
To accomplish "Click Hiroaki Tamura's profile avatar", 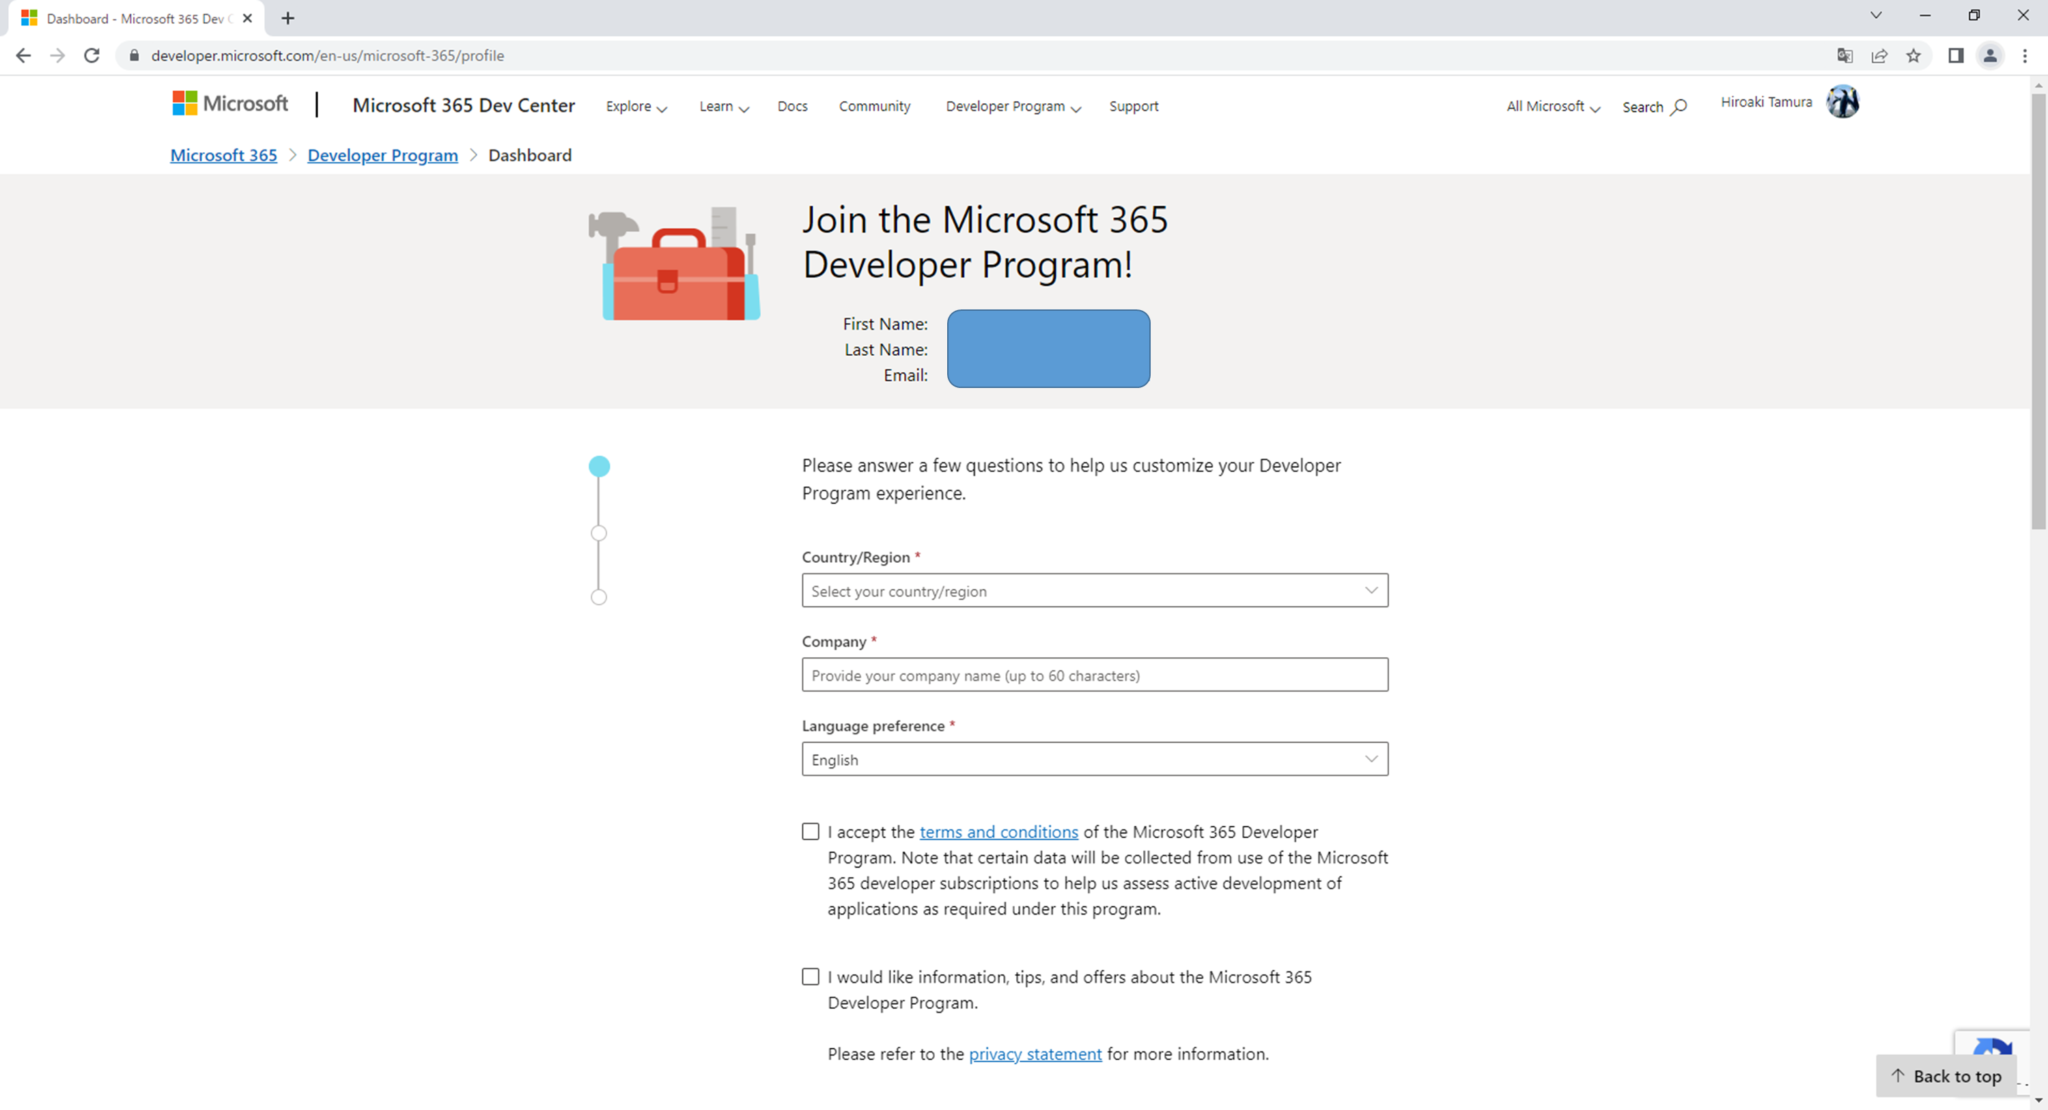I will click(1844, 101).
